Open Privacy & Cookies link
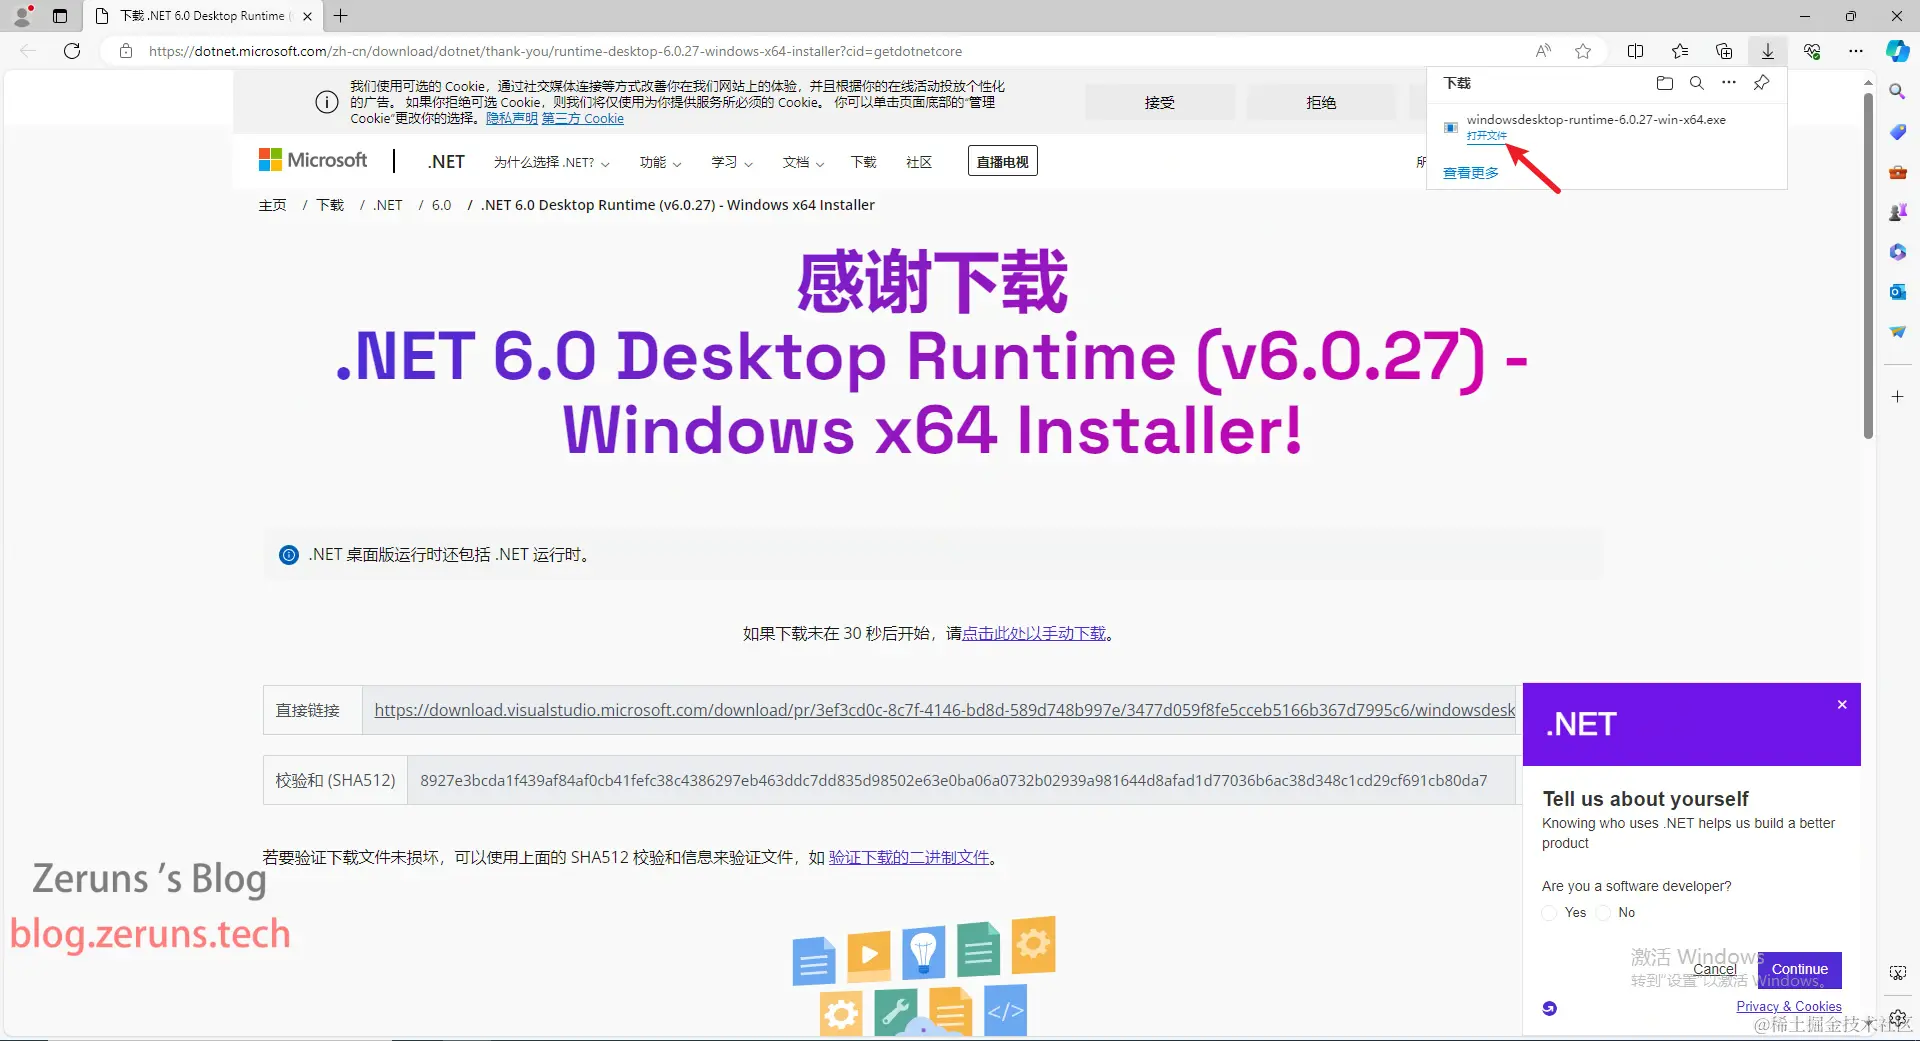 [1789, 1007]
